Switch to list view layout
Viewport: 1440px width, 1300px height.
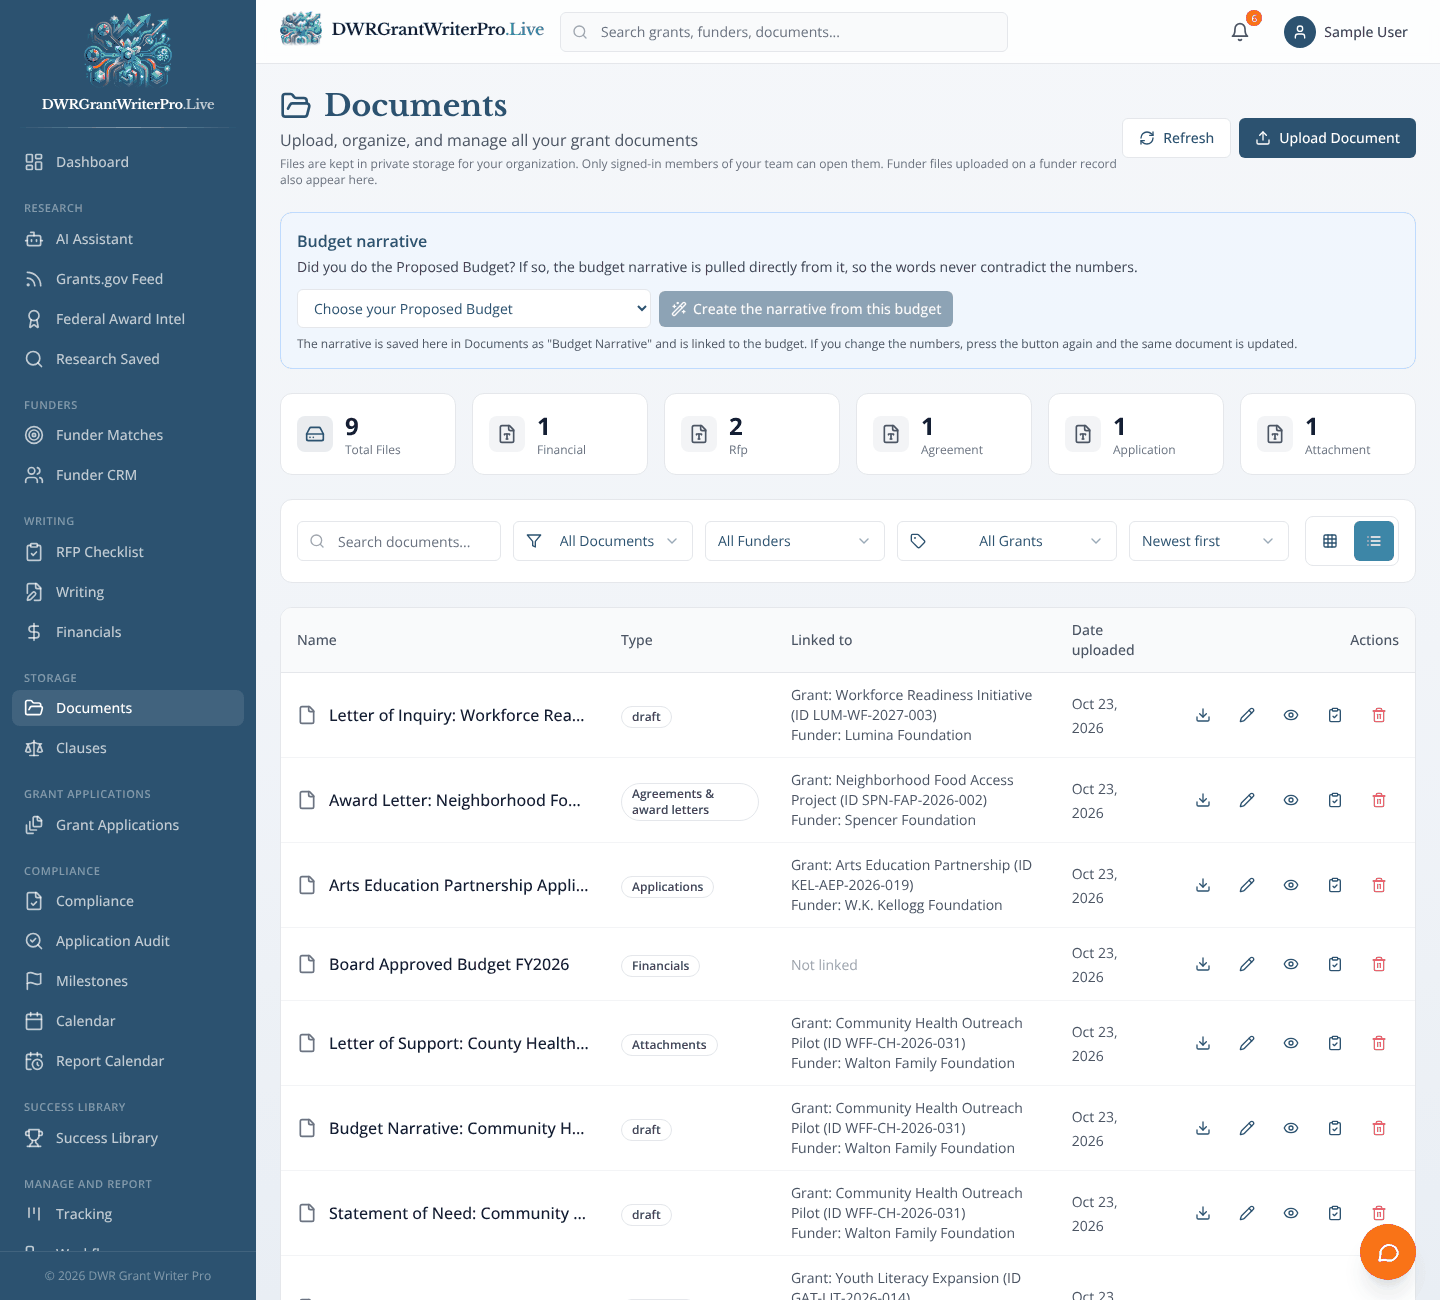1374,541
